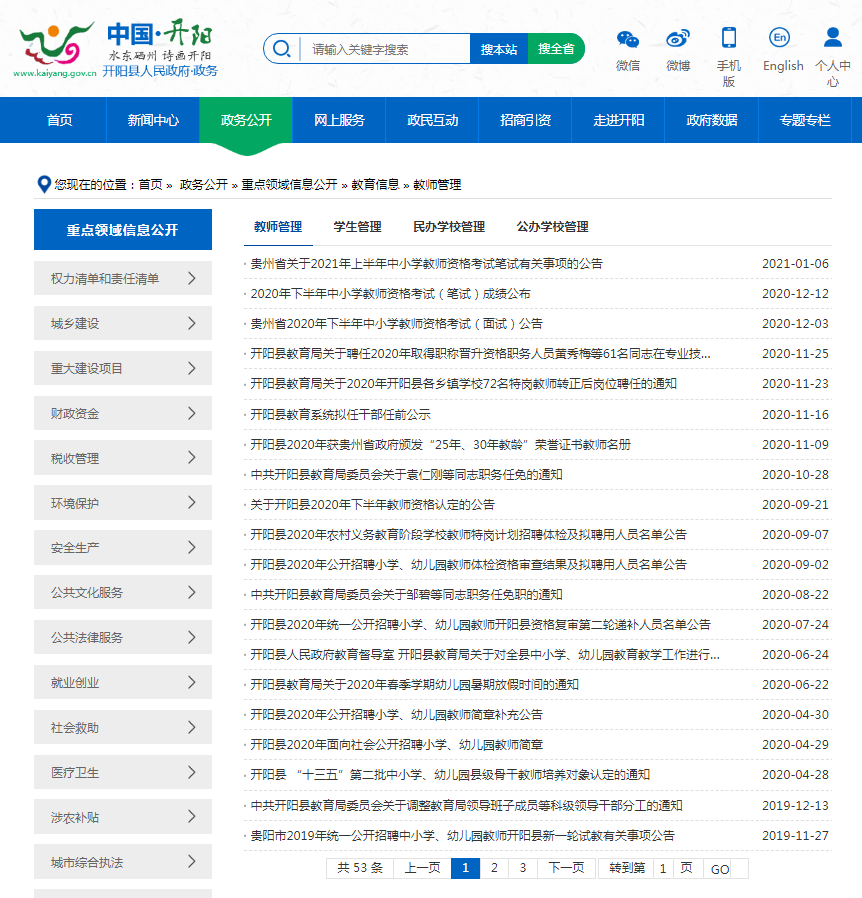
Task: Open the 开阳县教育系统拟任干部任前公示 article
Action: (340, 414)
